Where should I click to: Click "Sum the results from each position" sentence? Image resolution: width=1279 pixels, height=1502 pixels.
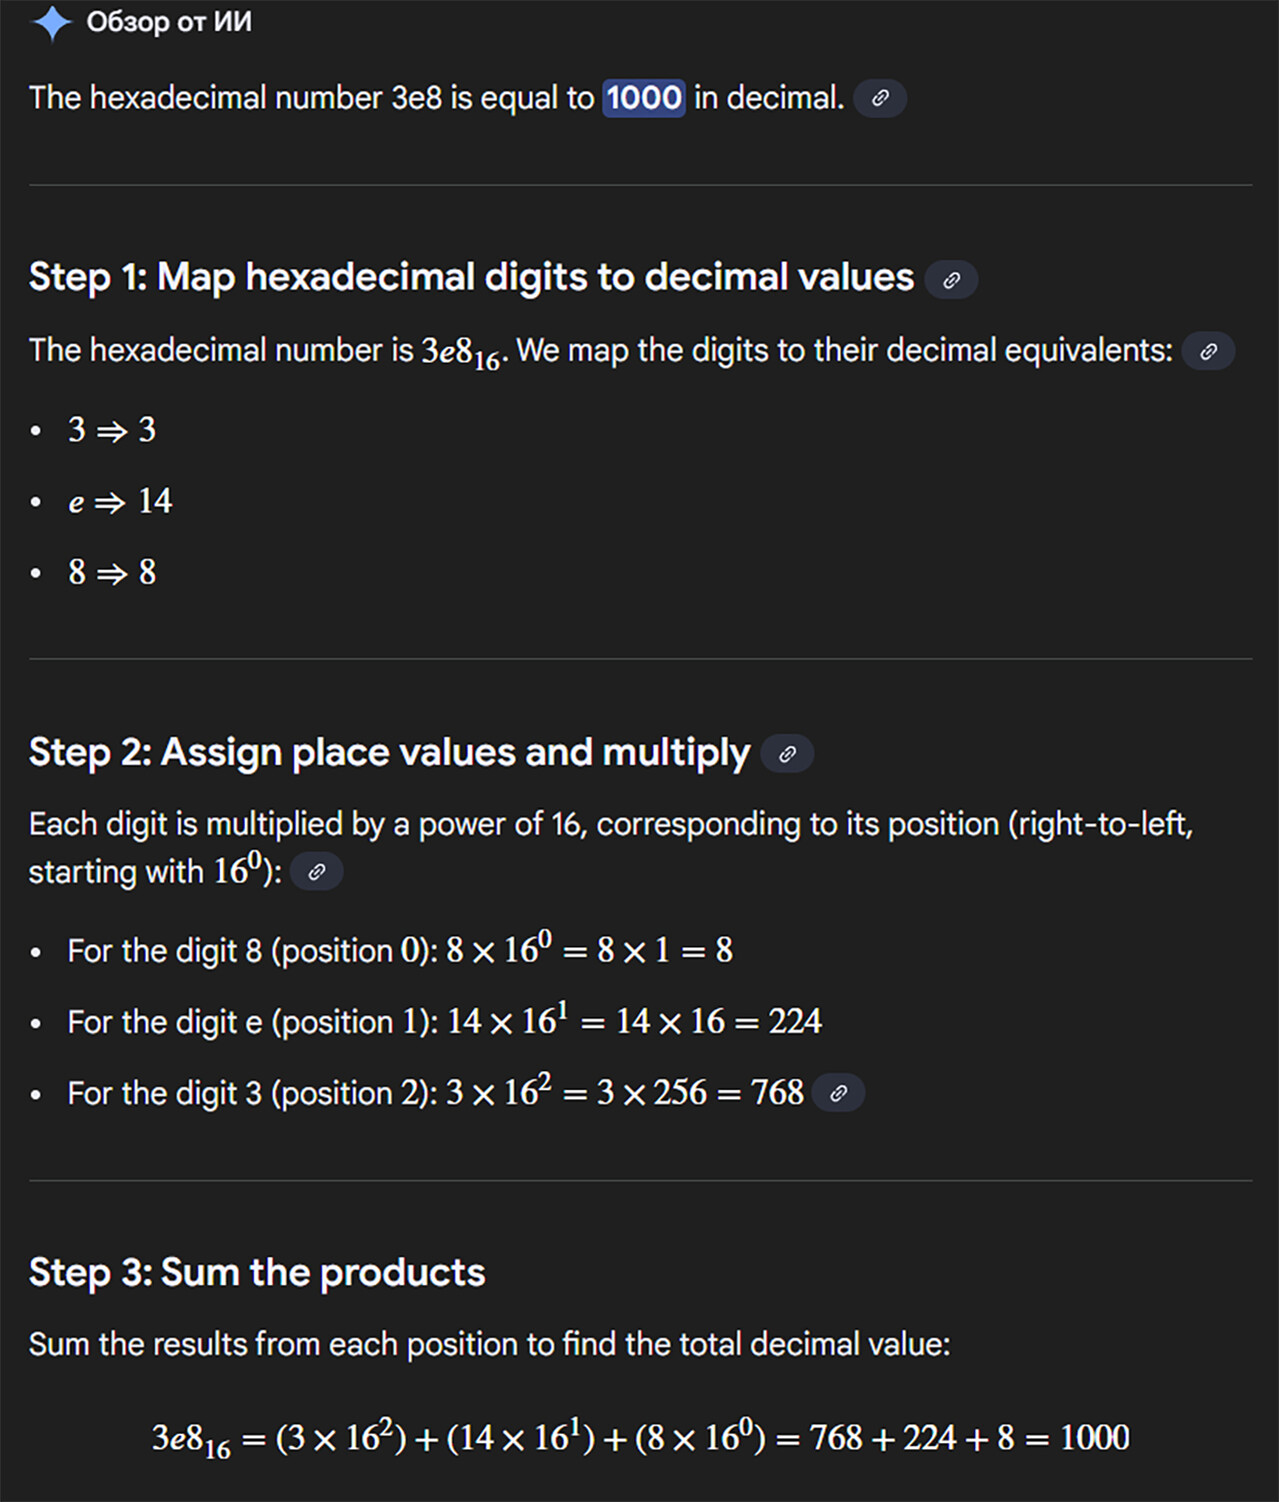coord(489,1344)
